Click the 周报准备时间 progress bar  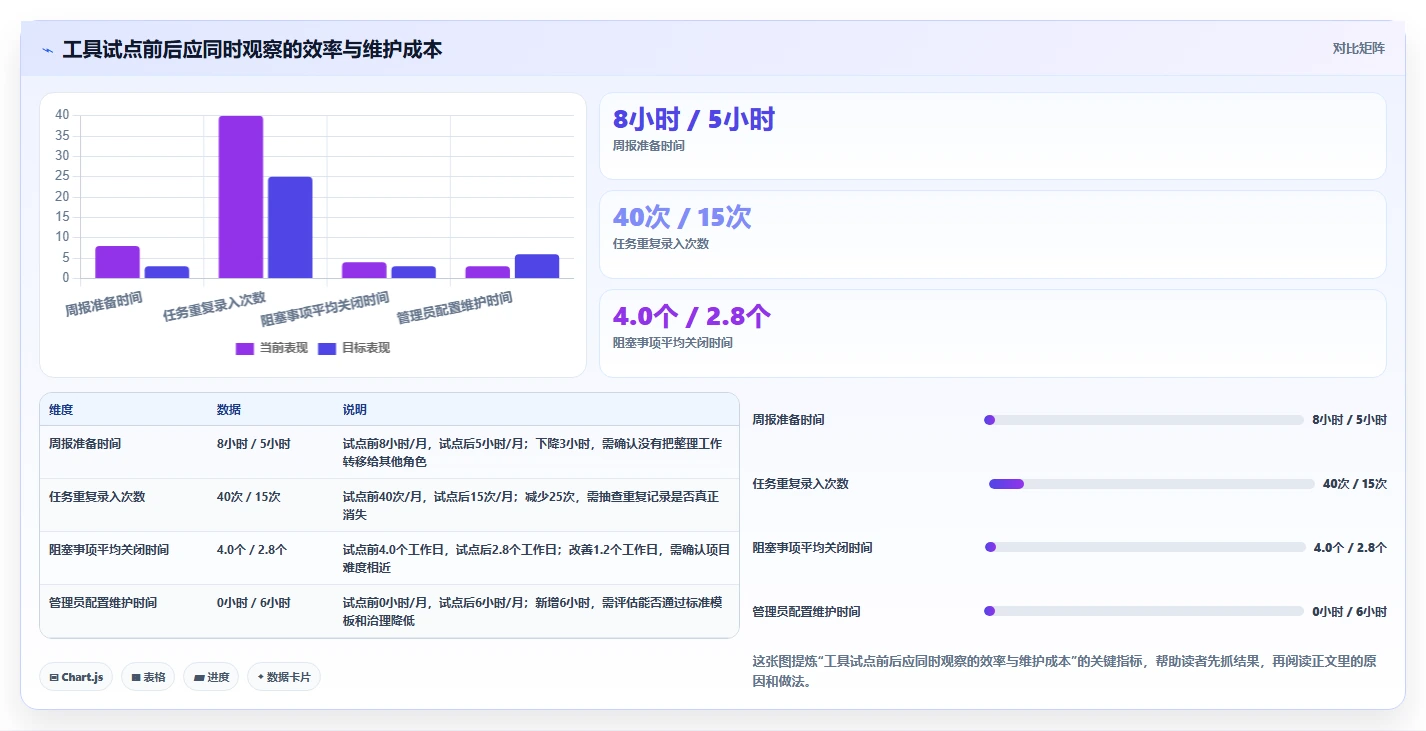click(1144, 420)
